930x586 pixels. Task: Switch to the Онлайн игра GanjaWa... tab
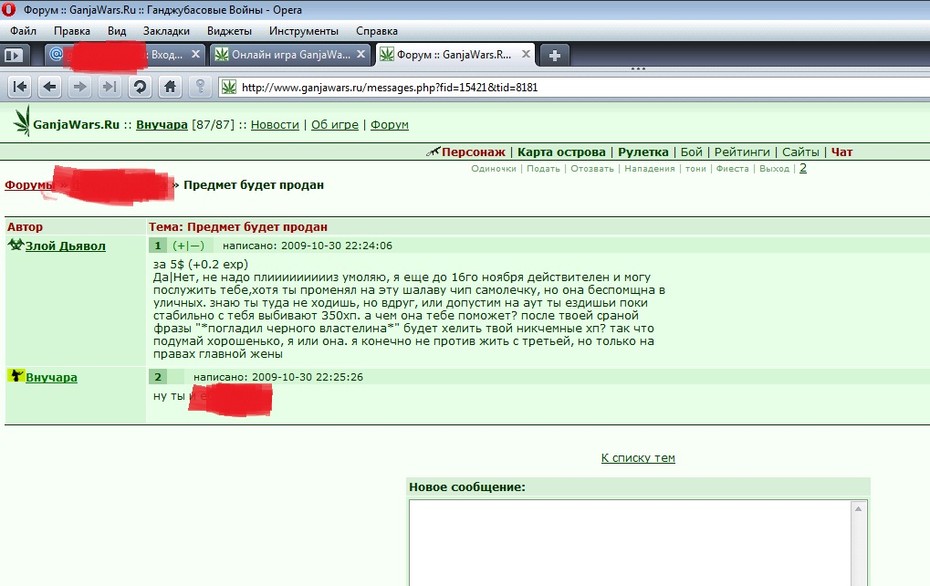point(291,55)
